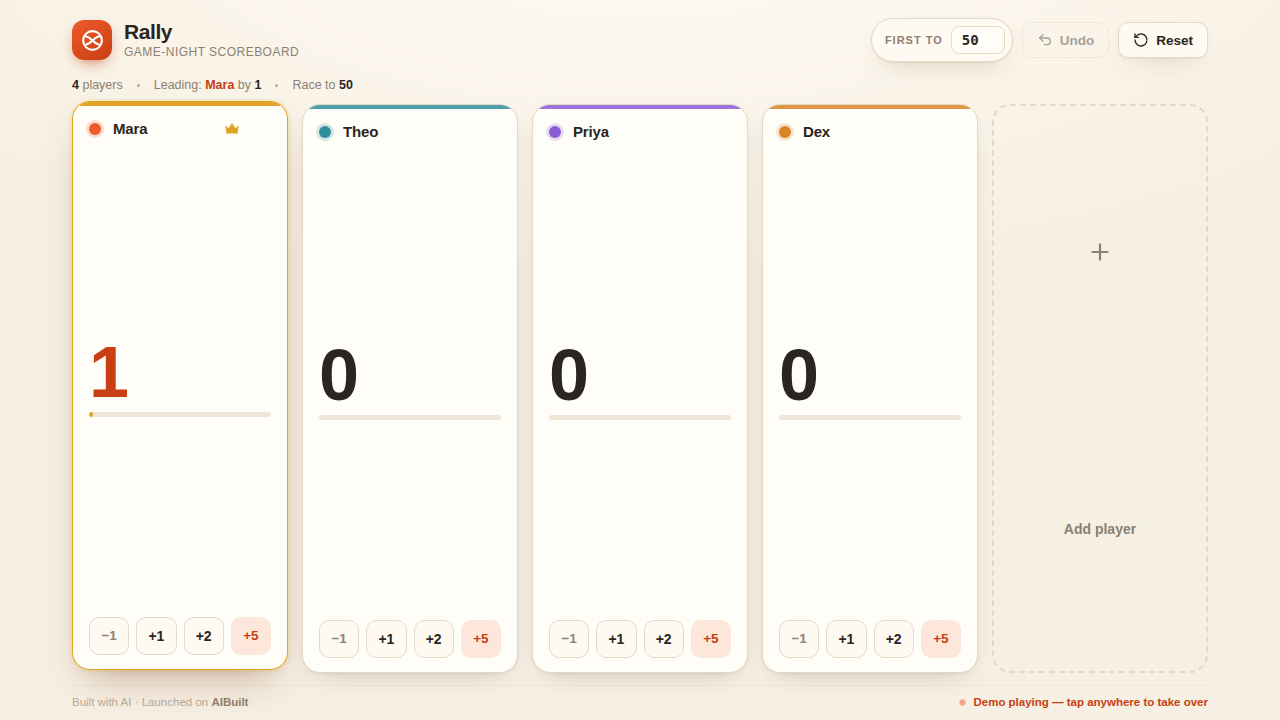Add 5 points to Dex
Viewport: 1280px width, 720px height.
(941, 639)
